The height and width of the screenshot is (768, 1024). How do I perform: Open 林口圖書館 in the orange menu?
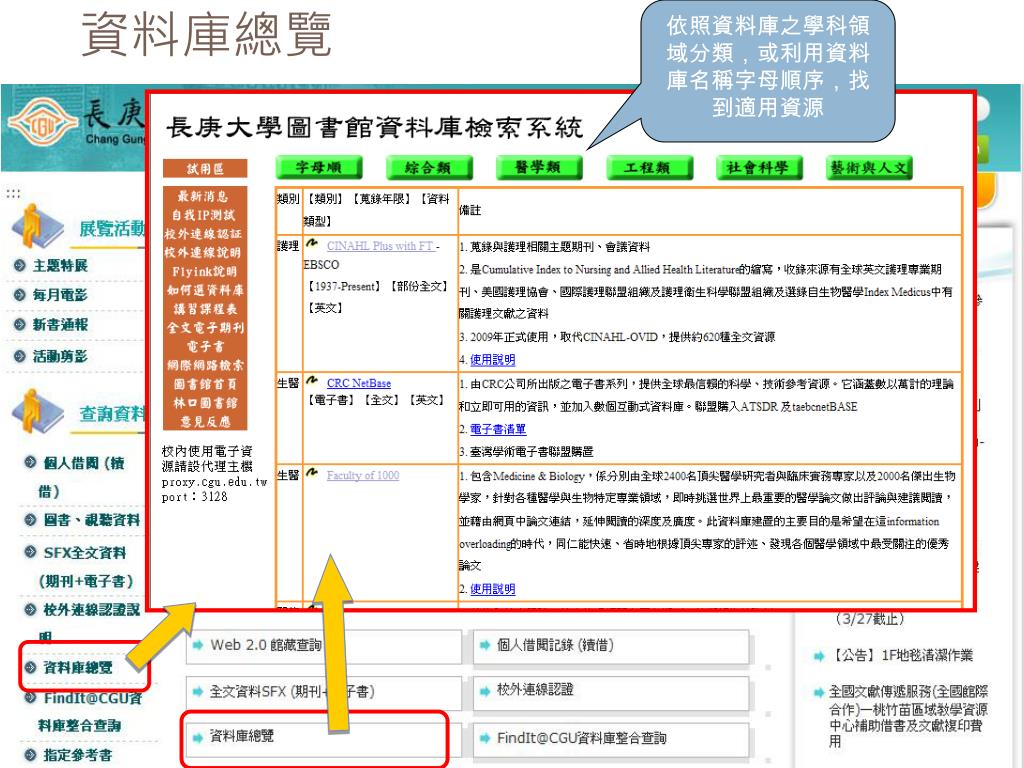click(x=205, y=403)
